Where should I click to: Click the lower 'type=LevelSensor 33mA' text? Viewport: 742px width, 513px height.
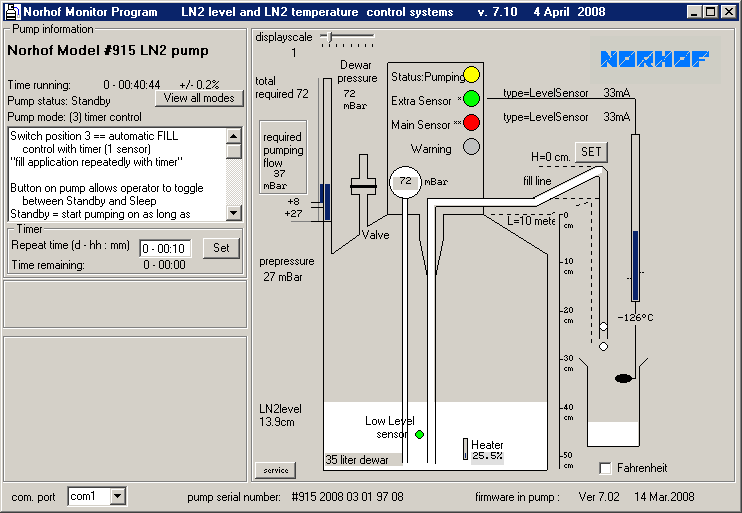tap(566, 117)
